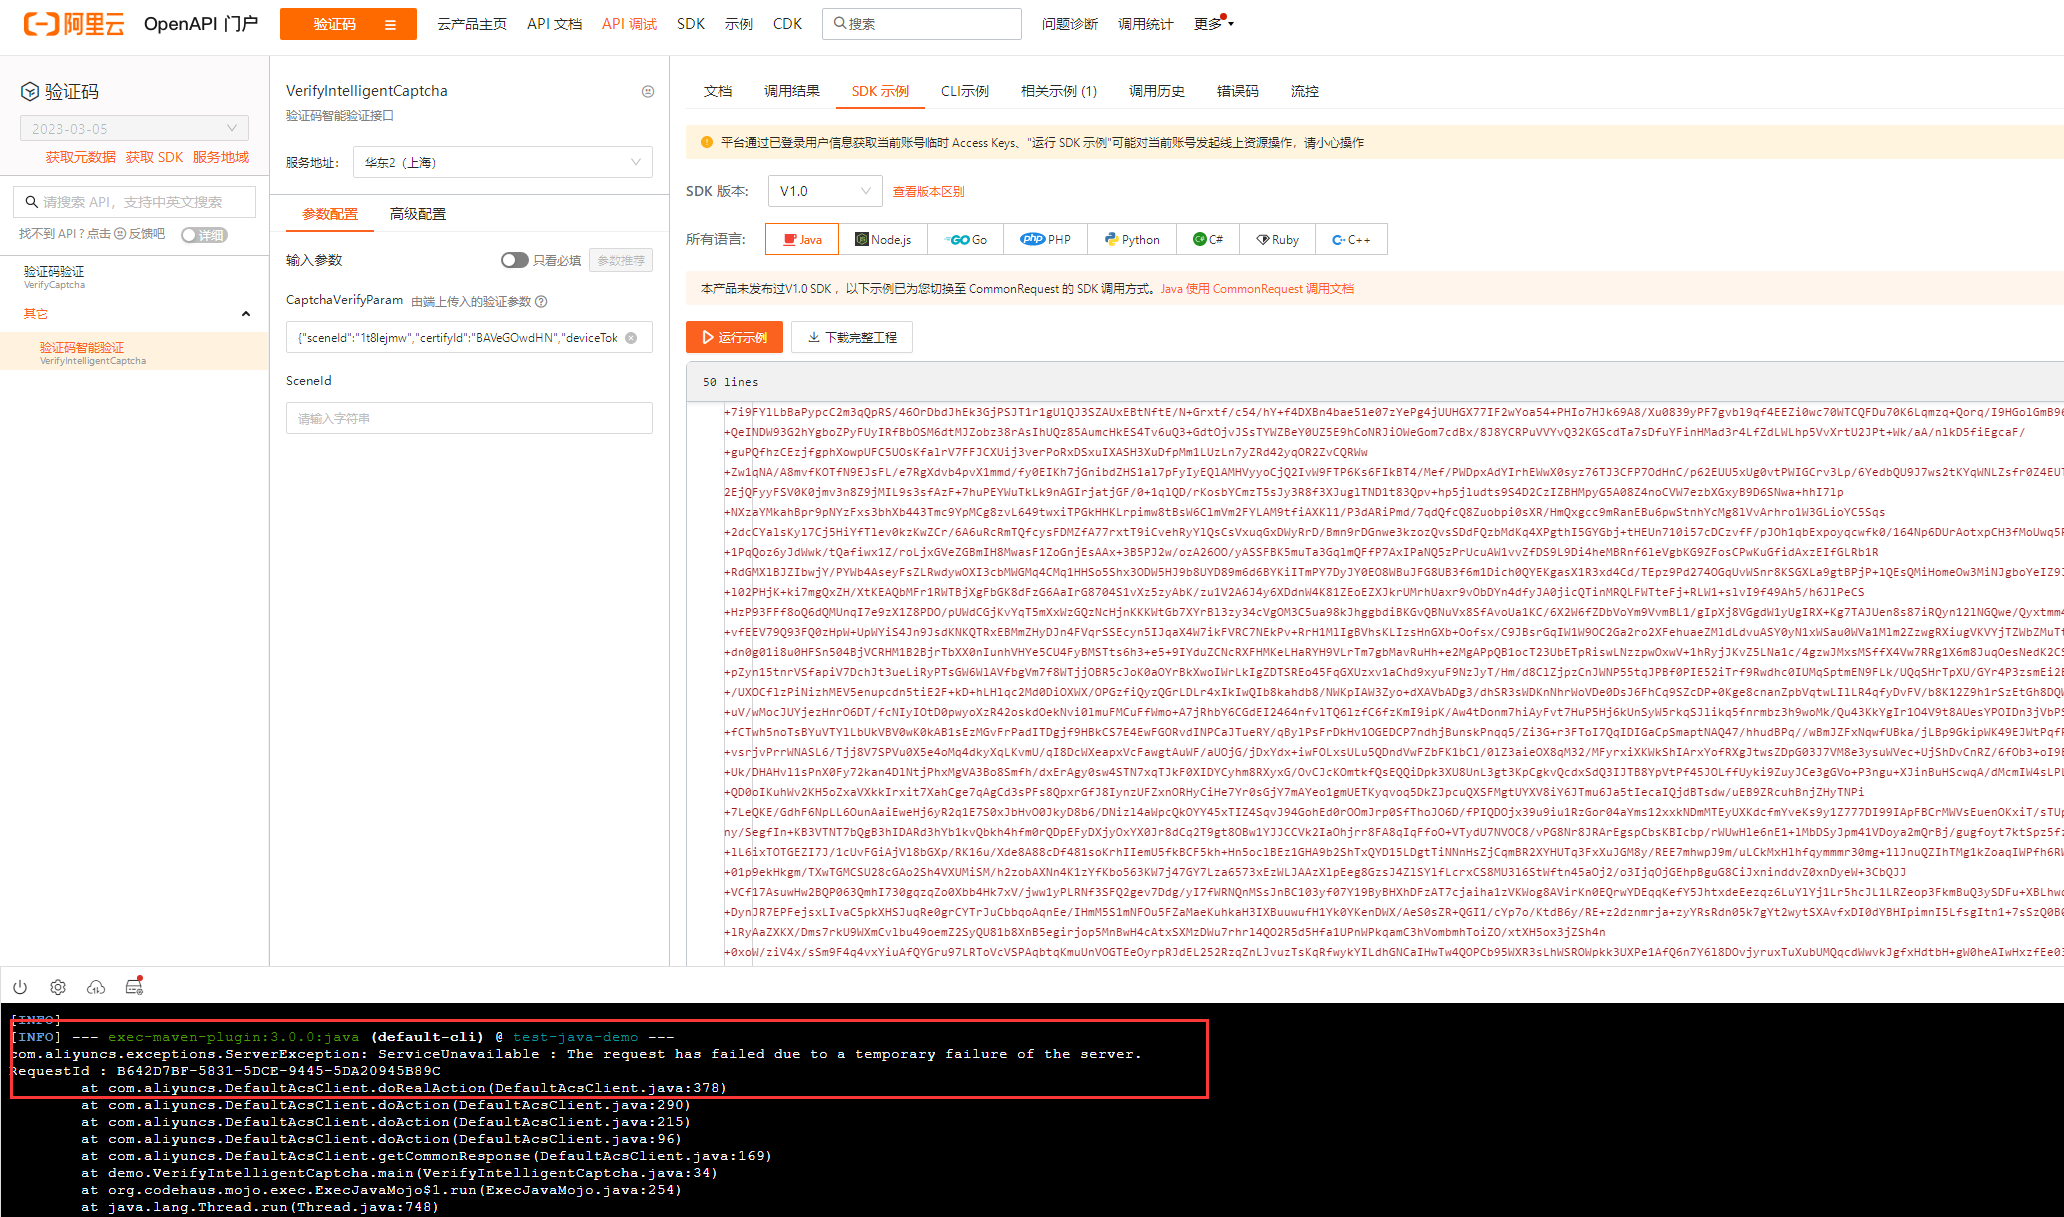Switch to 高级配置 tab
The width and height of the screenshot is (2064, 1217).
coord(418,214)
